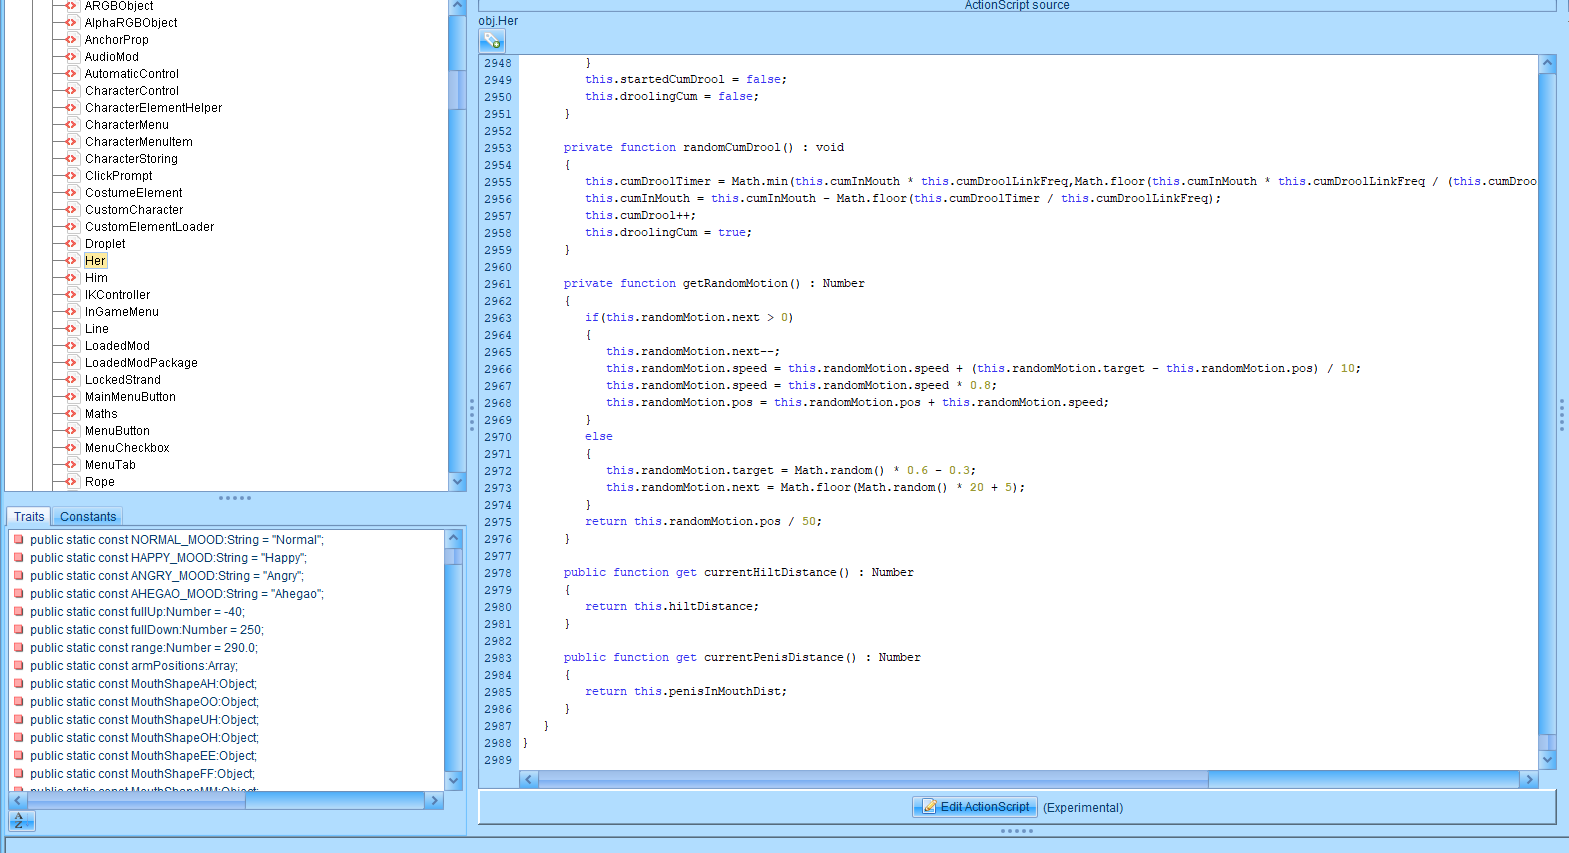Image resolution: width=1569 pixels, height=853 pixels.
Task: Open the CharacterStoring class
Action: (131, 159)
